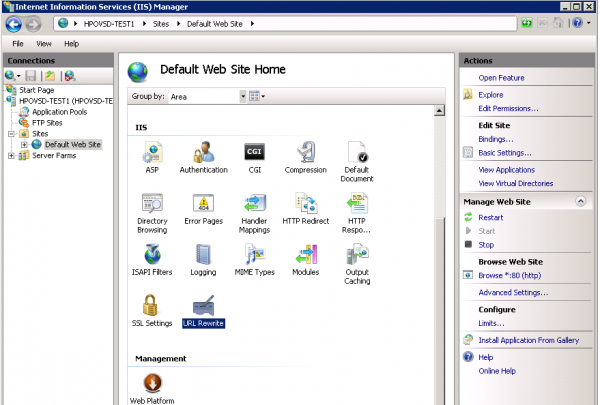Select Start Page in Connections tree
The height and width of the screenshot is (405, 600).
coord(37,90)
